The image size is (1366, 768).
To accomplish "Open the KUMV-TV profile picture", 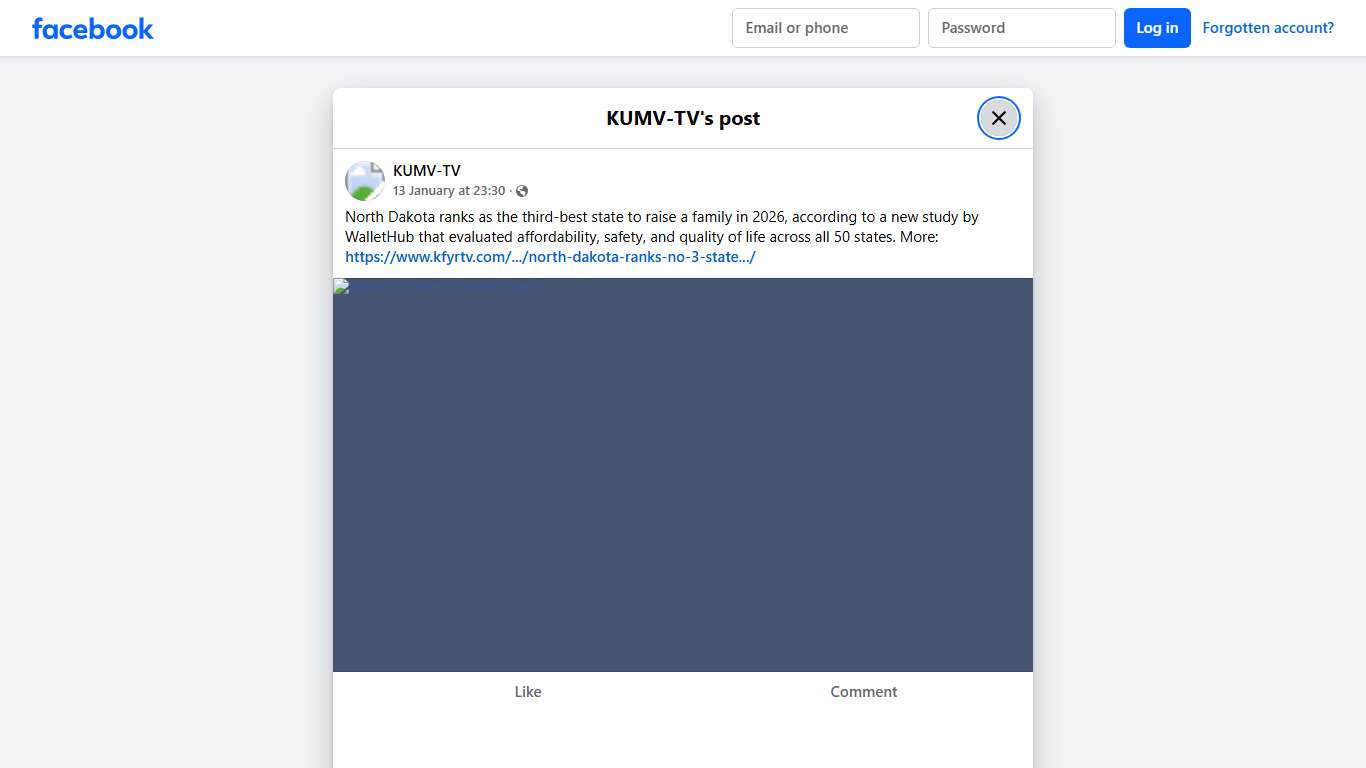I will tap(364, 180).
